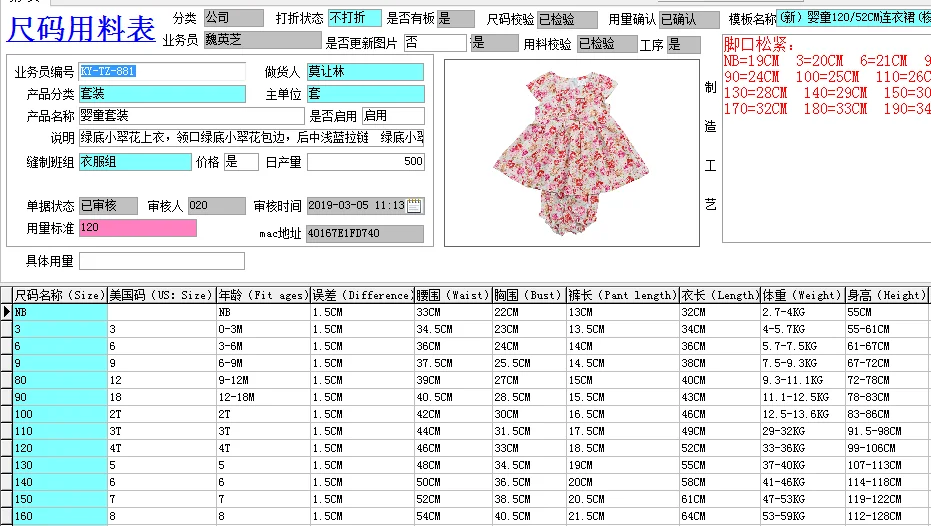931x526 pixels.
Task: Click the 美国码 (US: Size) column header
Action: coord(162,295)
